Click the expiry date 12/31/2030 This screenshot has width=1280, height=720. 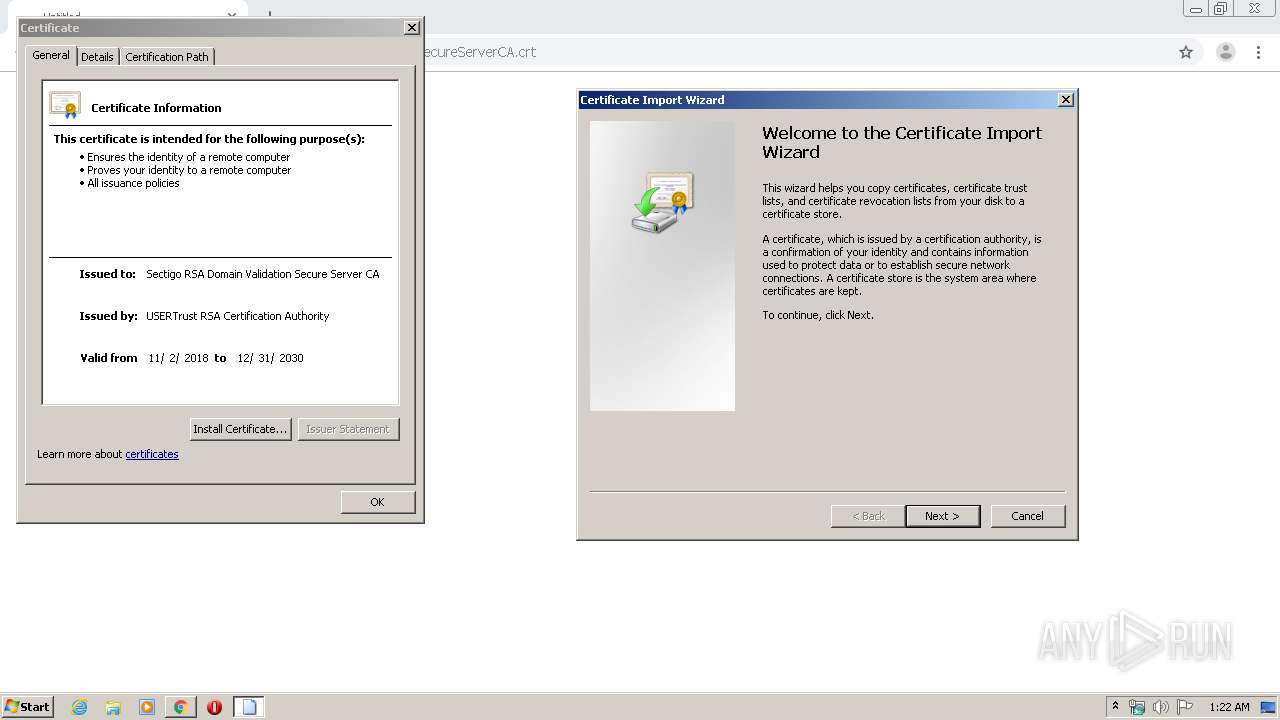pos(270,358)
